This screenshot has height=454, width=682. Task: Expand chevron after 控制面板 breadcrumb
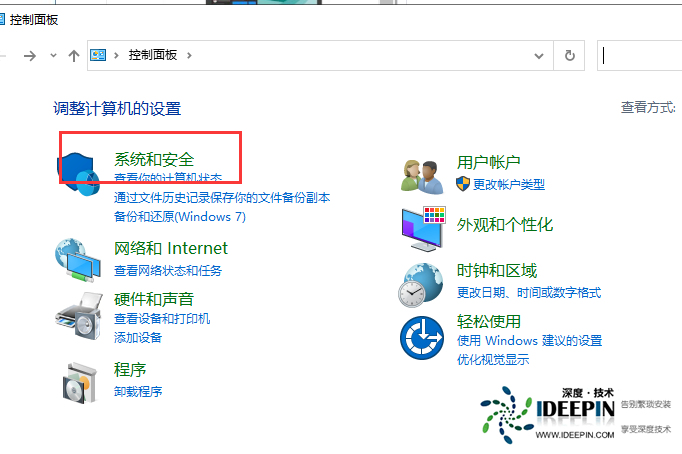[189, 55]
